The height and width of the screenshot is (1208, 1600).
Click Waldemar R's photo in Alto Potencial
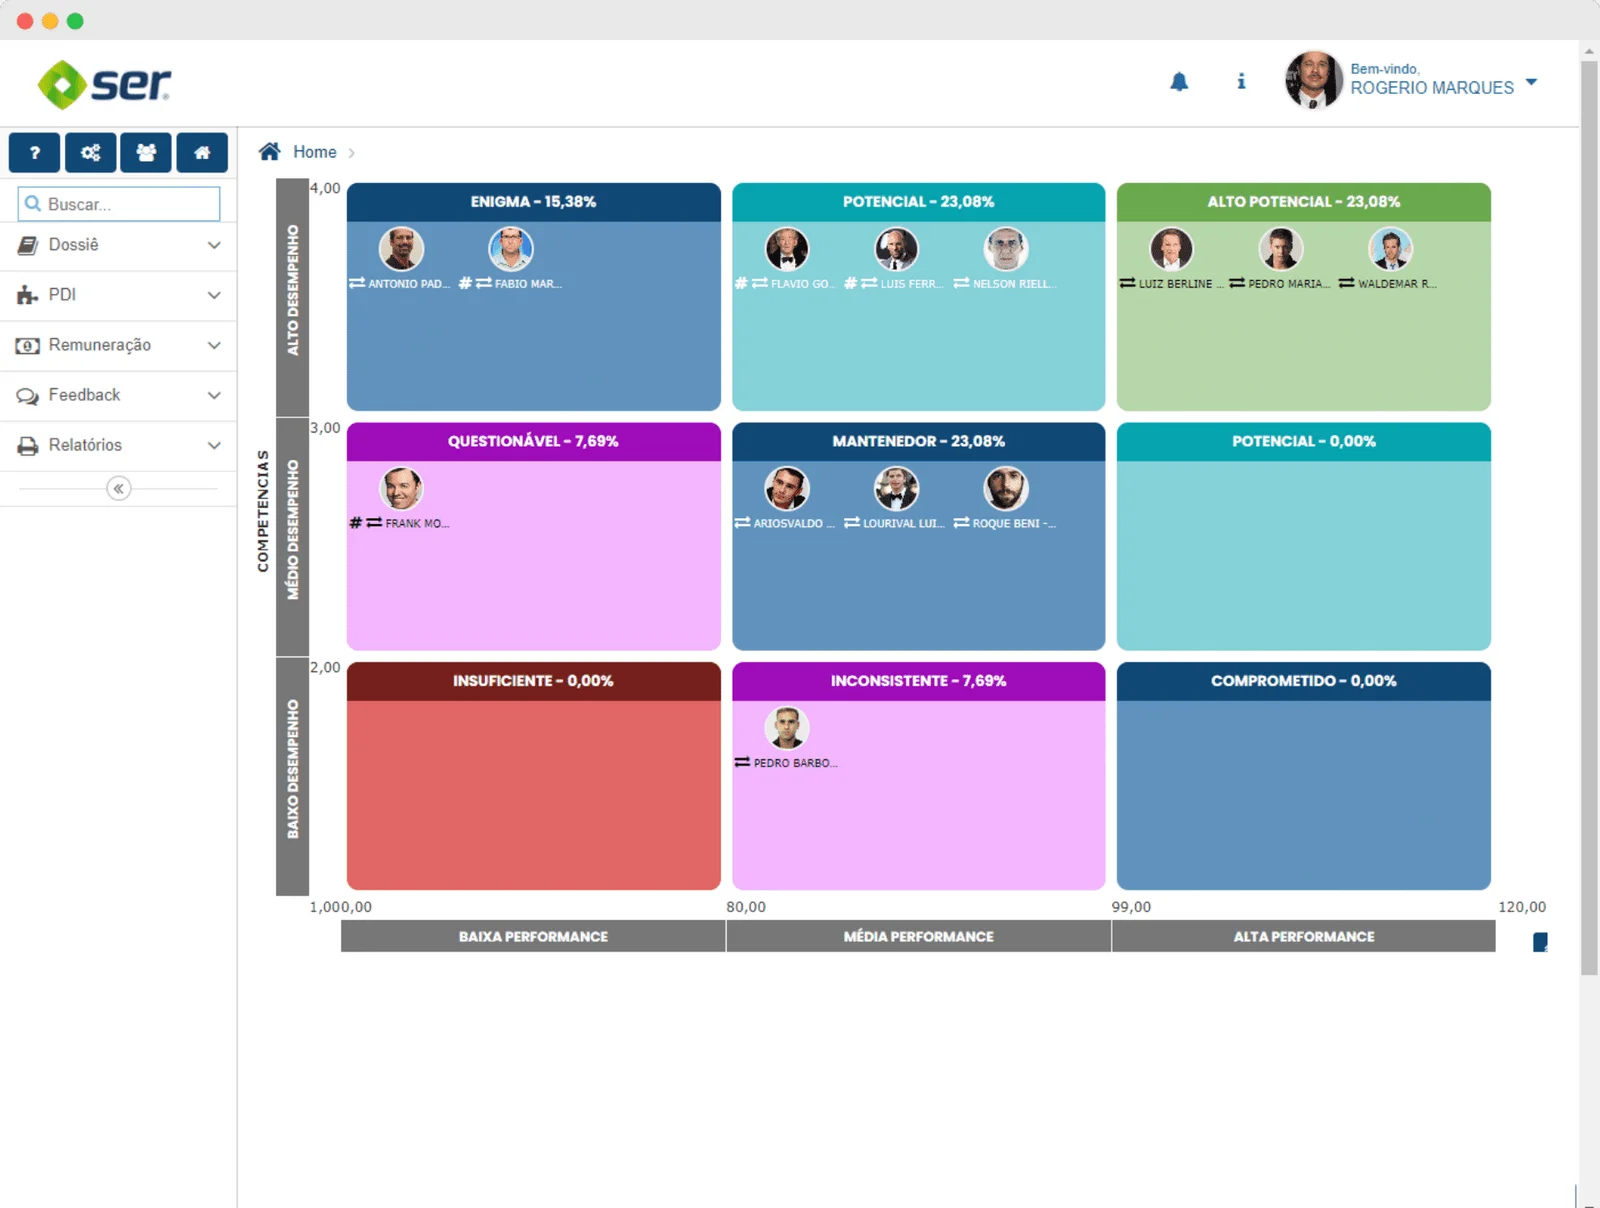pos(1390,249)
